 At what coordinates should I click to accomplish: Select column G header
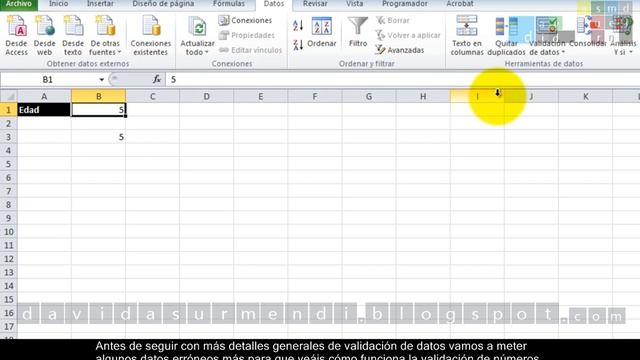369,96
